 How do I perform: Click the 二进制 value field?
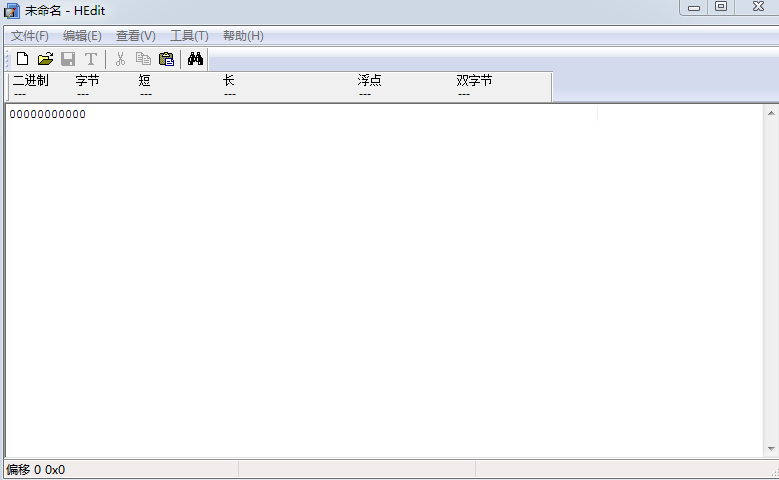(20, 94)
